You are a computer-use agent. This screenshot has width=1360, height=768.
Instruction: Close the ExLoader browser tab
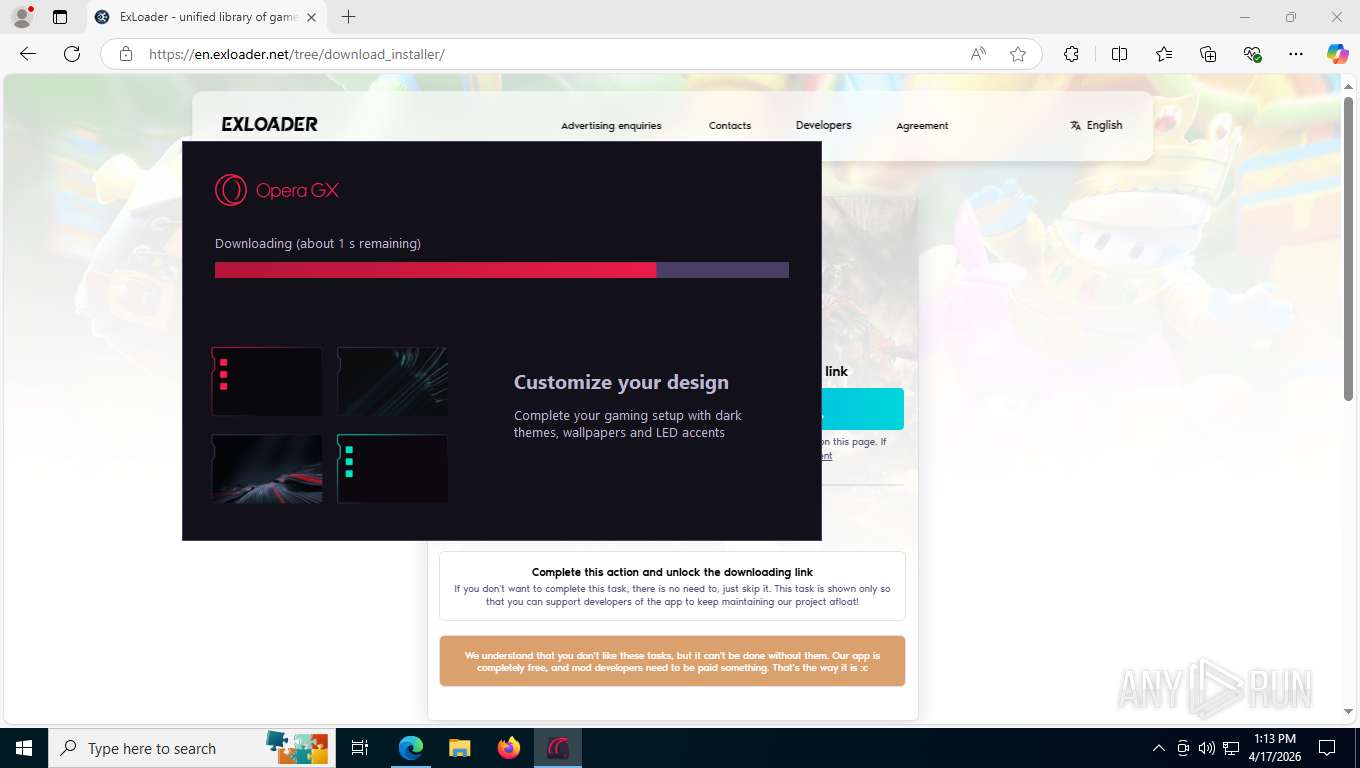click(x=311, y=17)
